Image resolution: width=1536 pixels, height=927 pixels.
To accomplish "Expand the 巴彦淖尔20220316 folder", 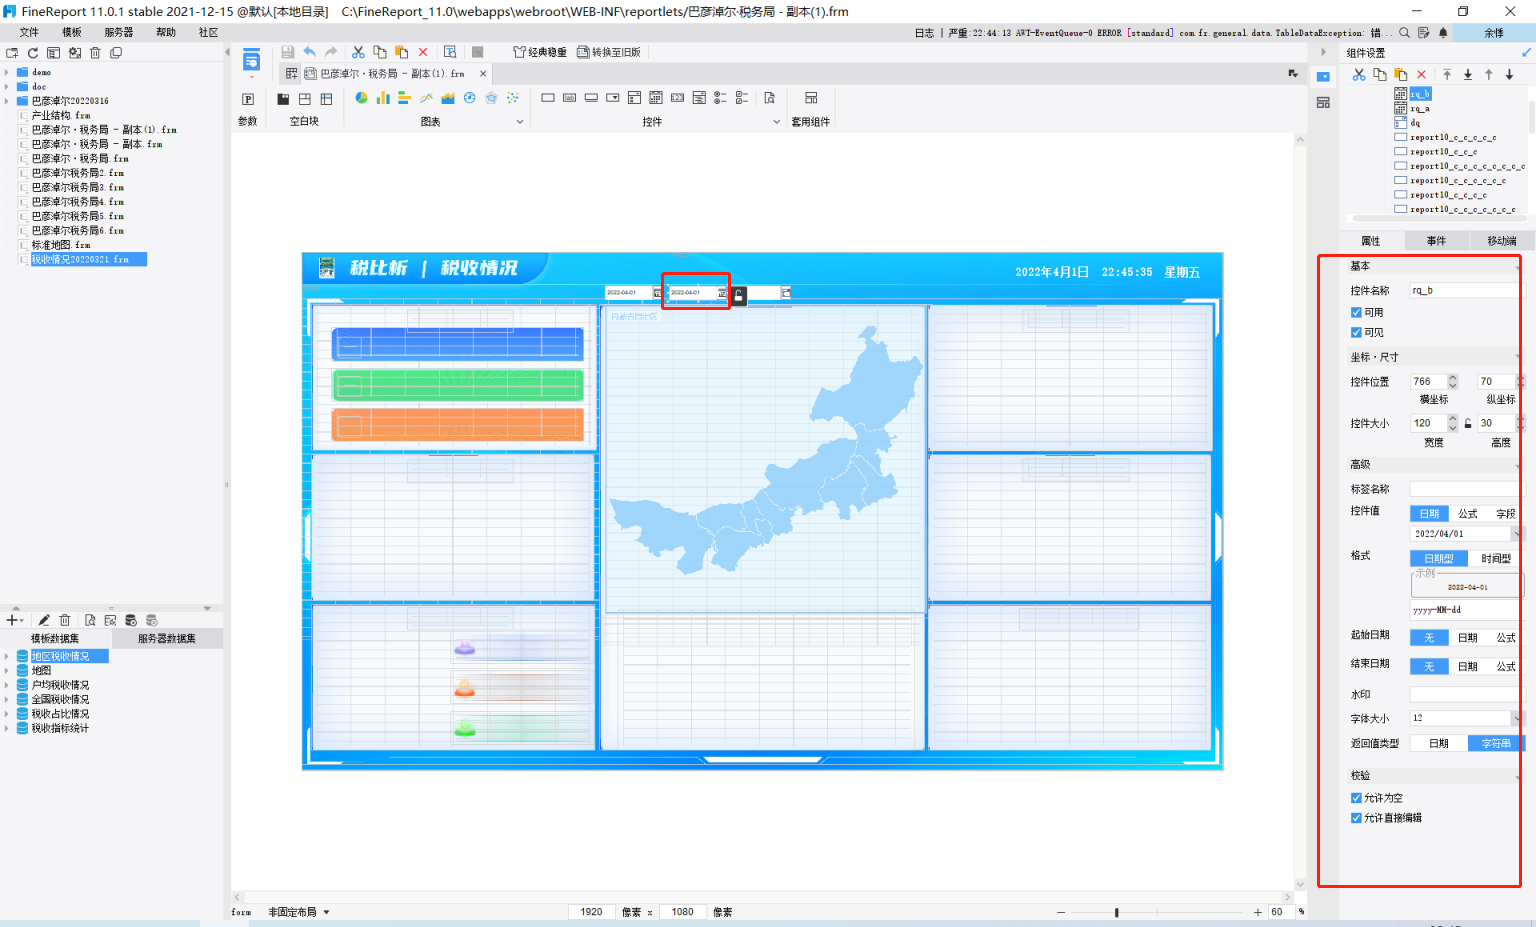I will pyautogui.click(x=7, y=101).
